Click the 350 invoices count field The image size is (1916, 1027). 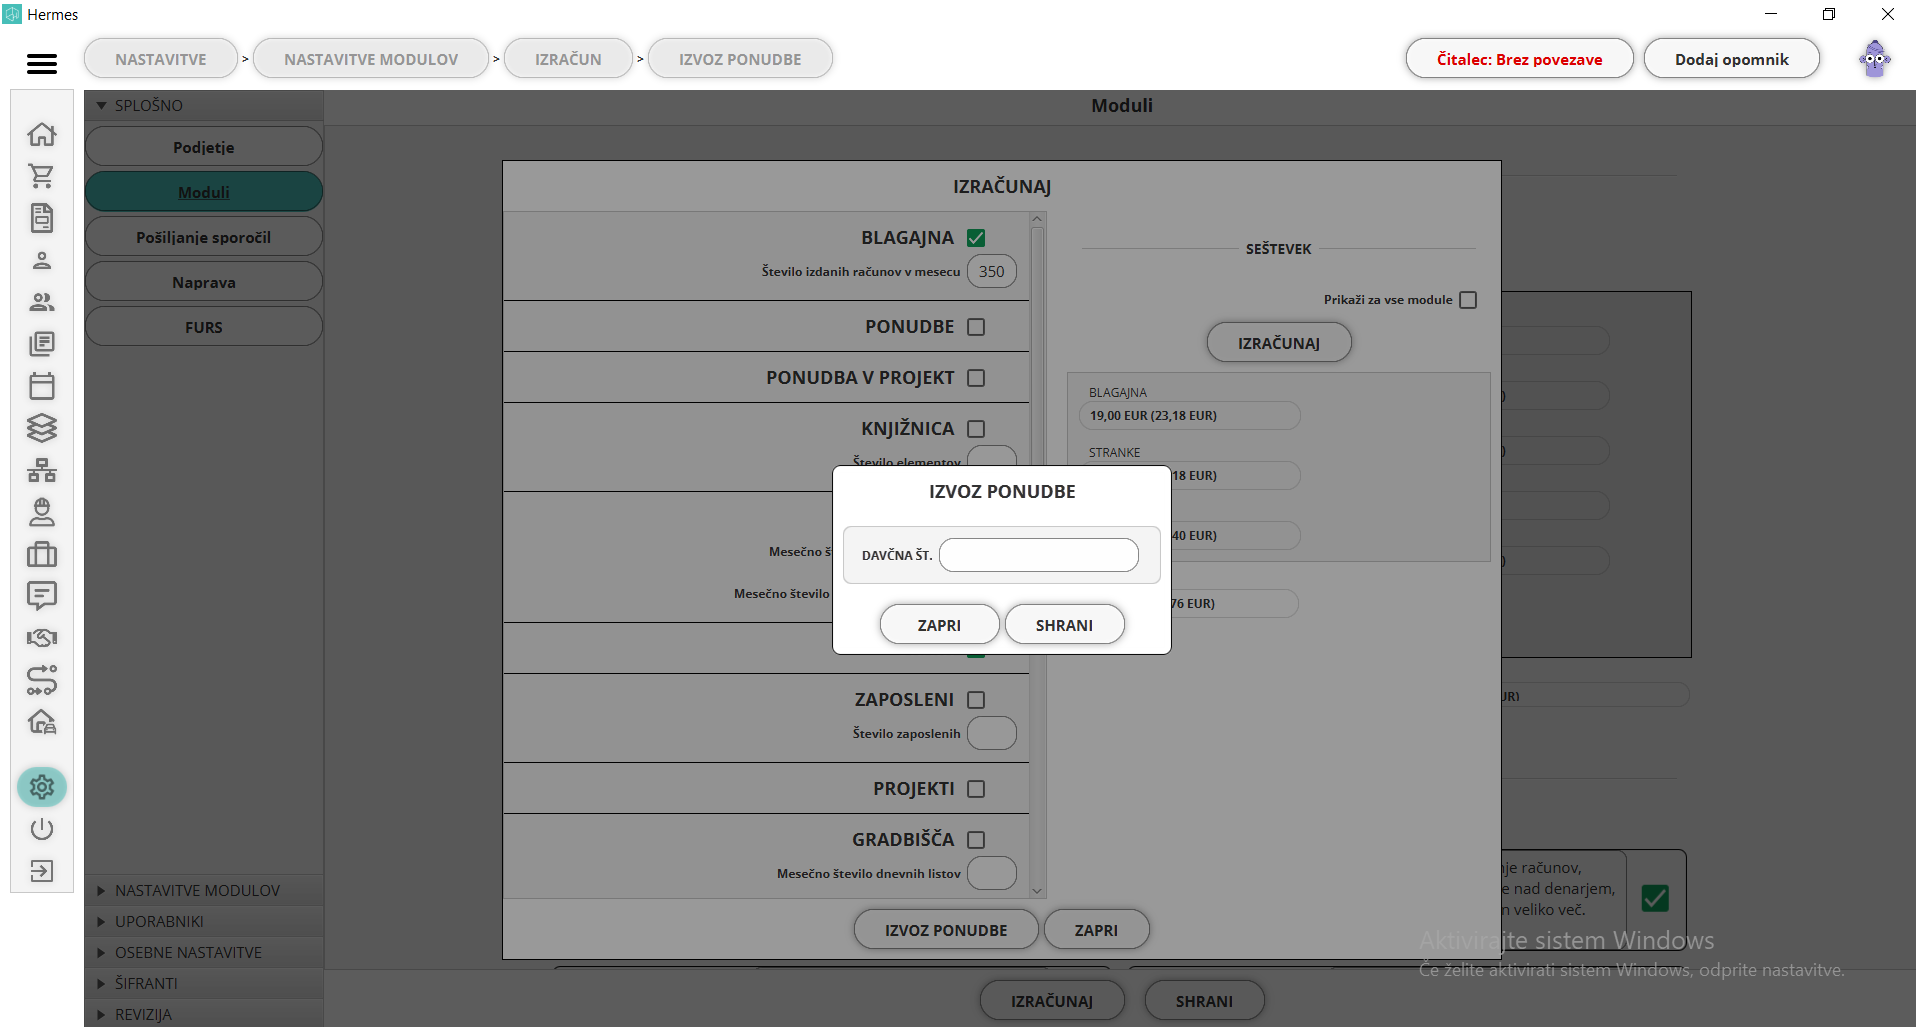click(x=992, y=271)
